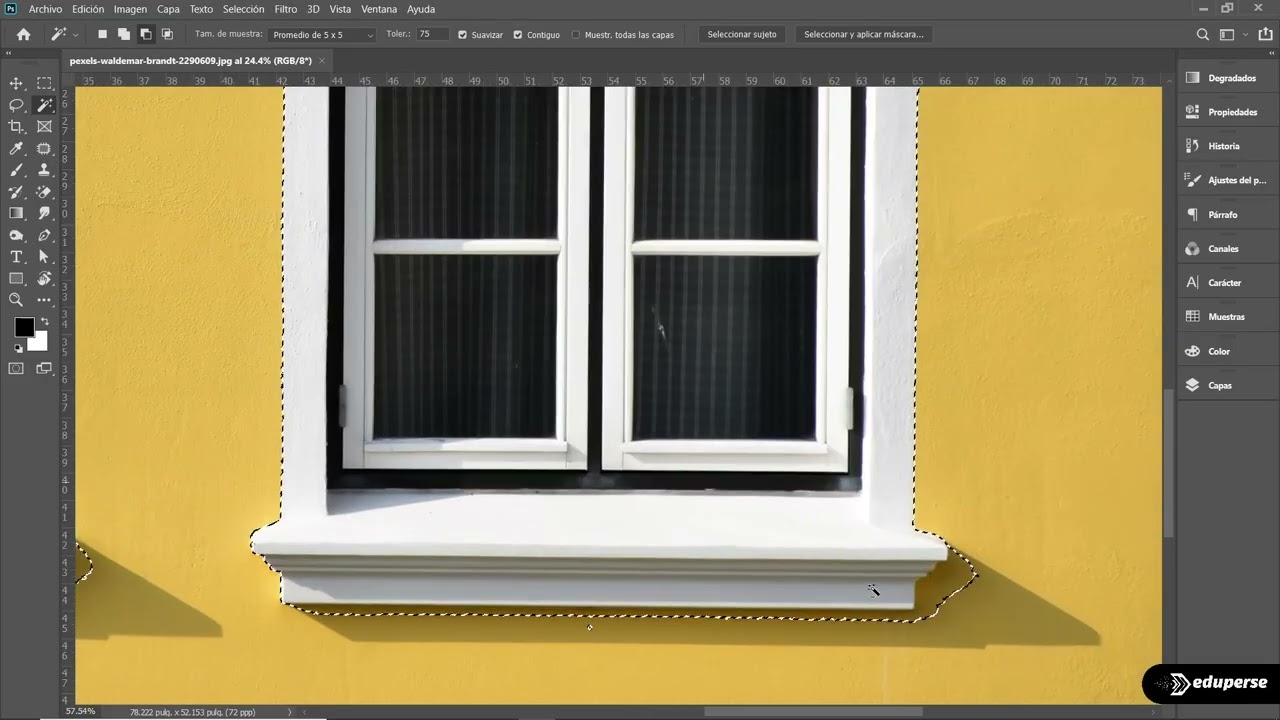
Task: Open the Filtro menu
Action: tap(286, 9)
